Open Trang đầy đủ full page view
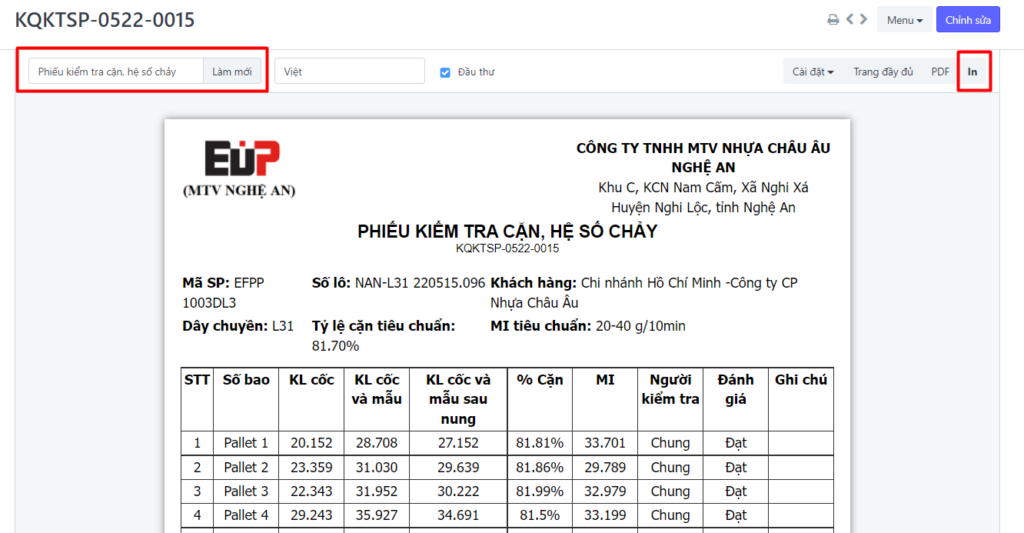The height and width of the screenshot is (533, 1024). click(x=883, y=72)
